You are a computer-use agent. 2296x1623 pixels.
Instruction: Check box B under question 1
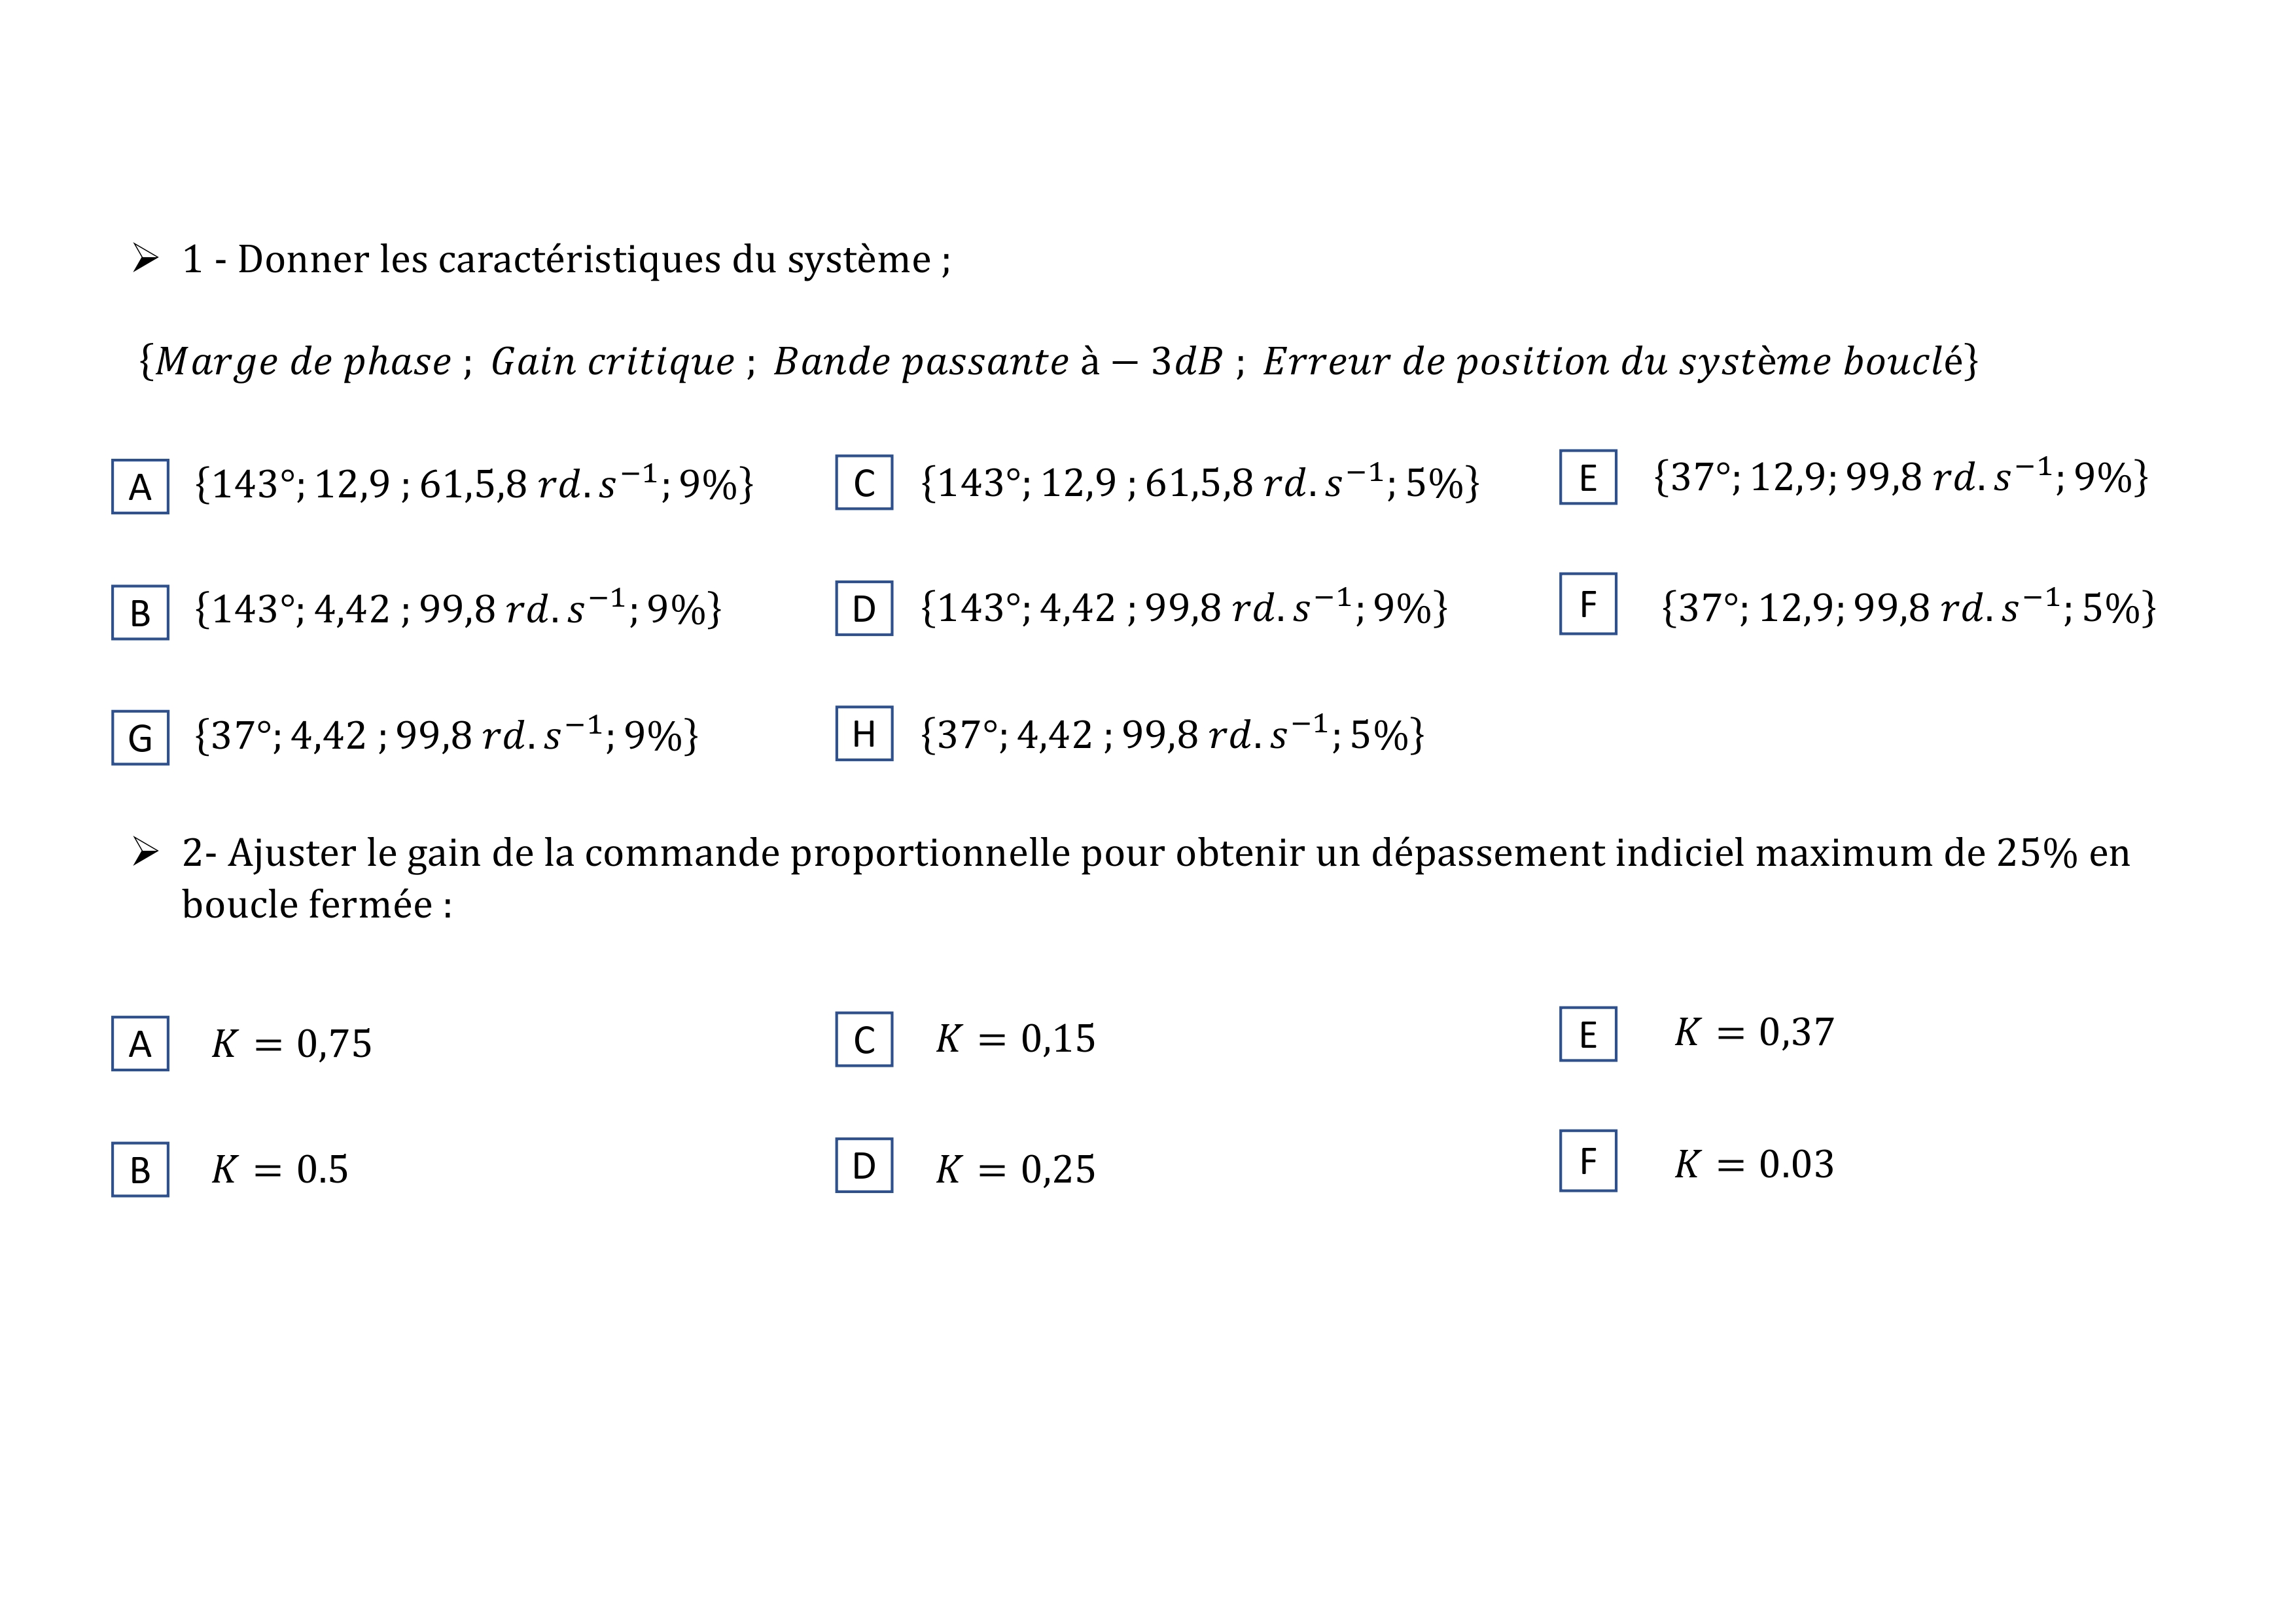140,612
